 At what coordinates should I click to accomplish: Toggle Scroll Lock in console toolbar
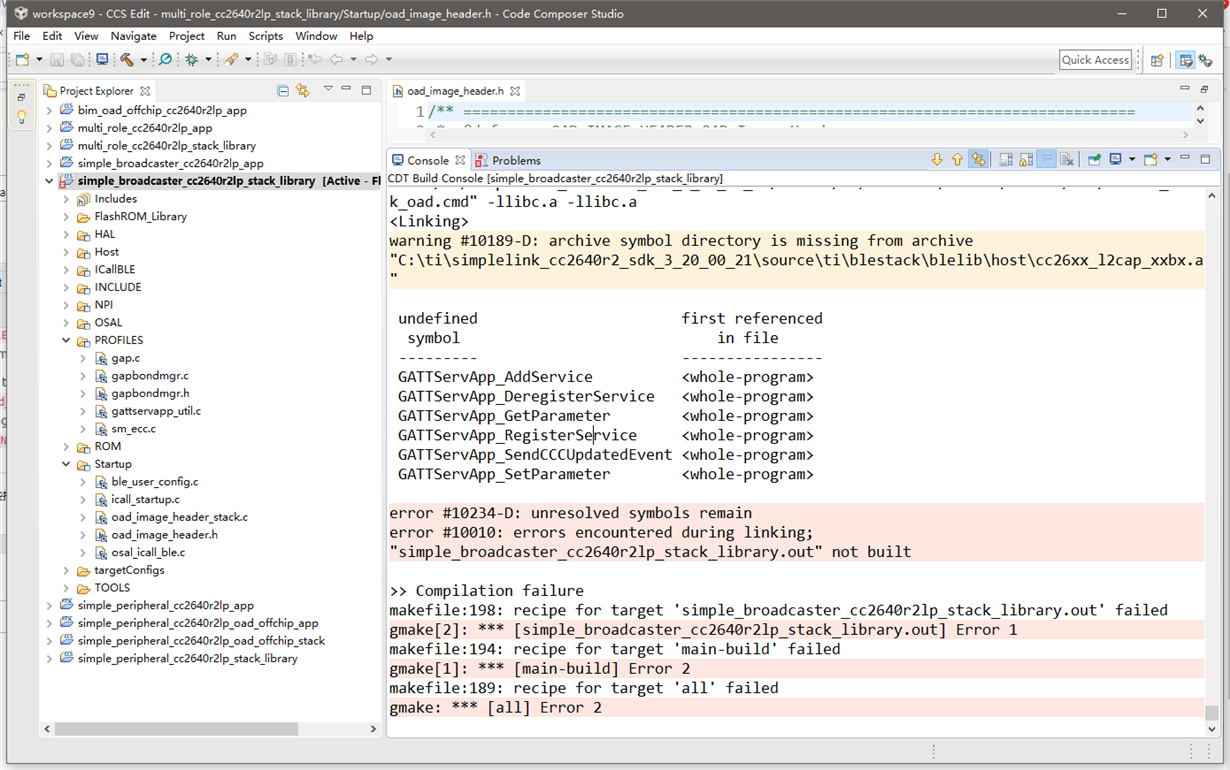(x=1026, y=160)
